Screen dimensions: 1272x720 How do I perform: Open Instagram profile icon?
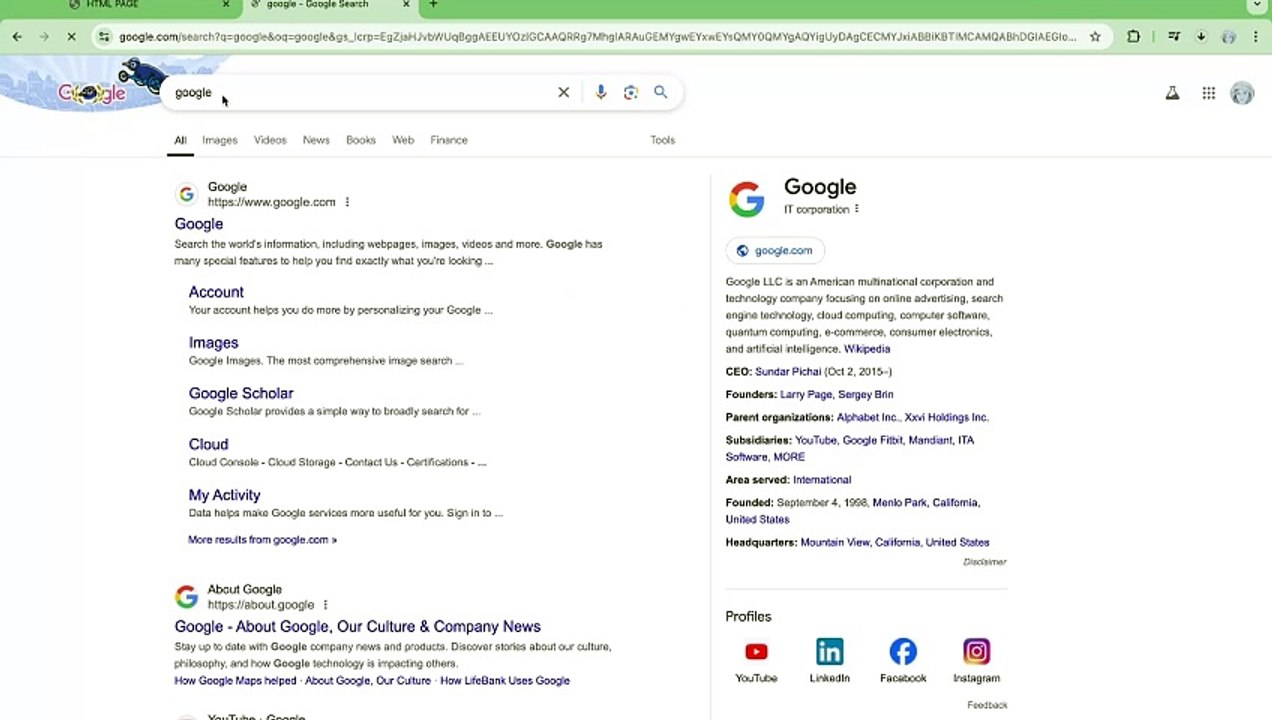(x=976, y=652)
